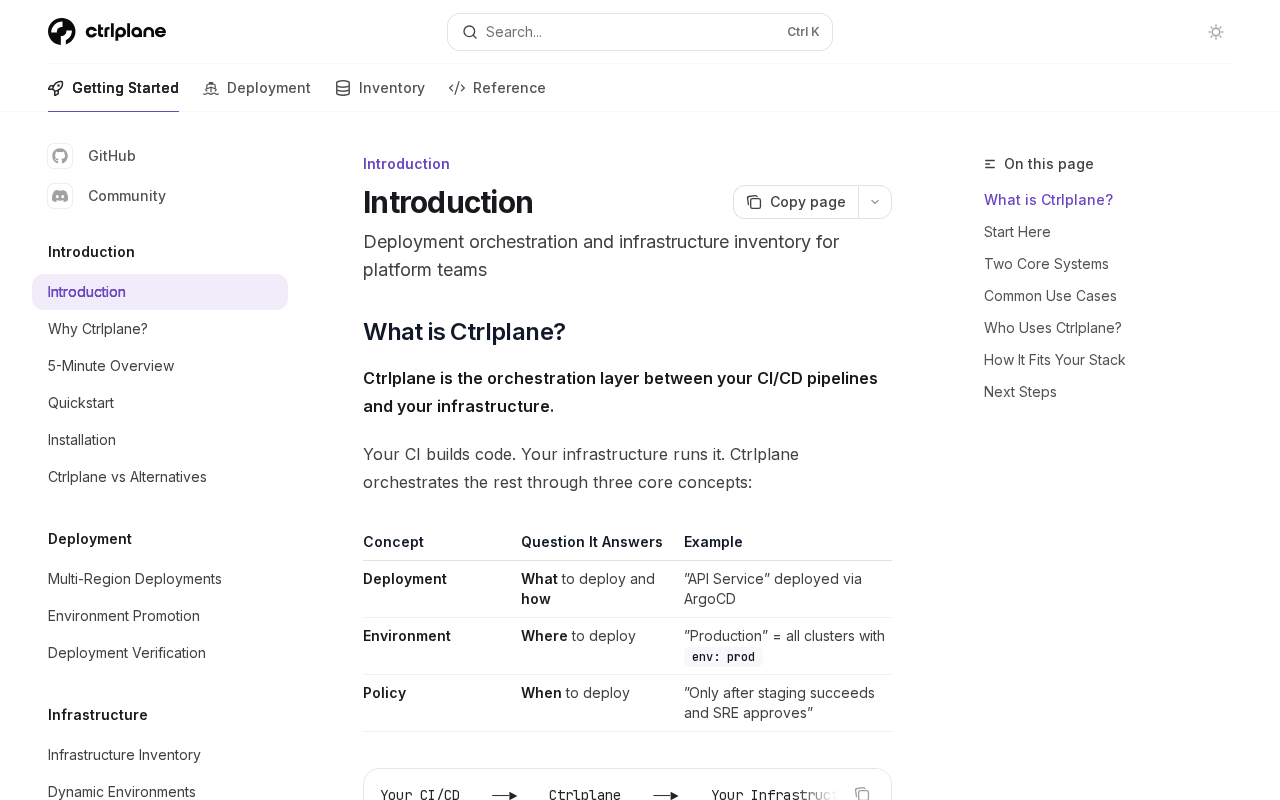Jump to Two Core Systems section
The width and height of the screenshot is (1280, 800).
point(1046,264)
